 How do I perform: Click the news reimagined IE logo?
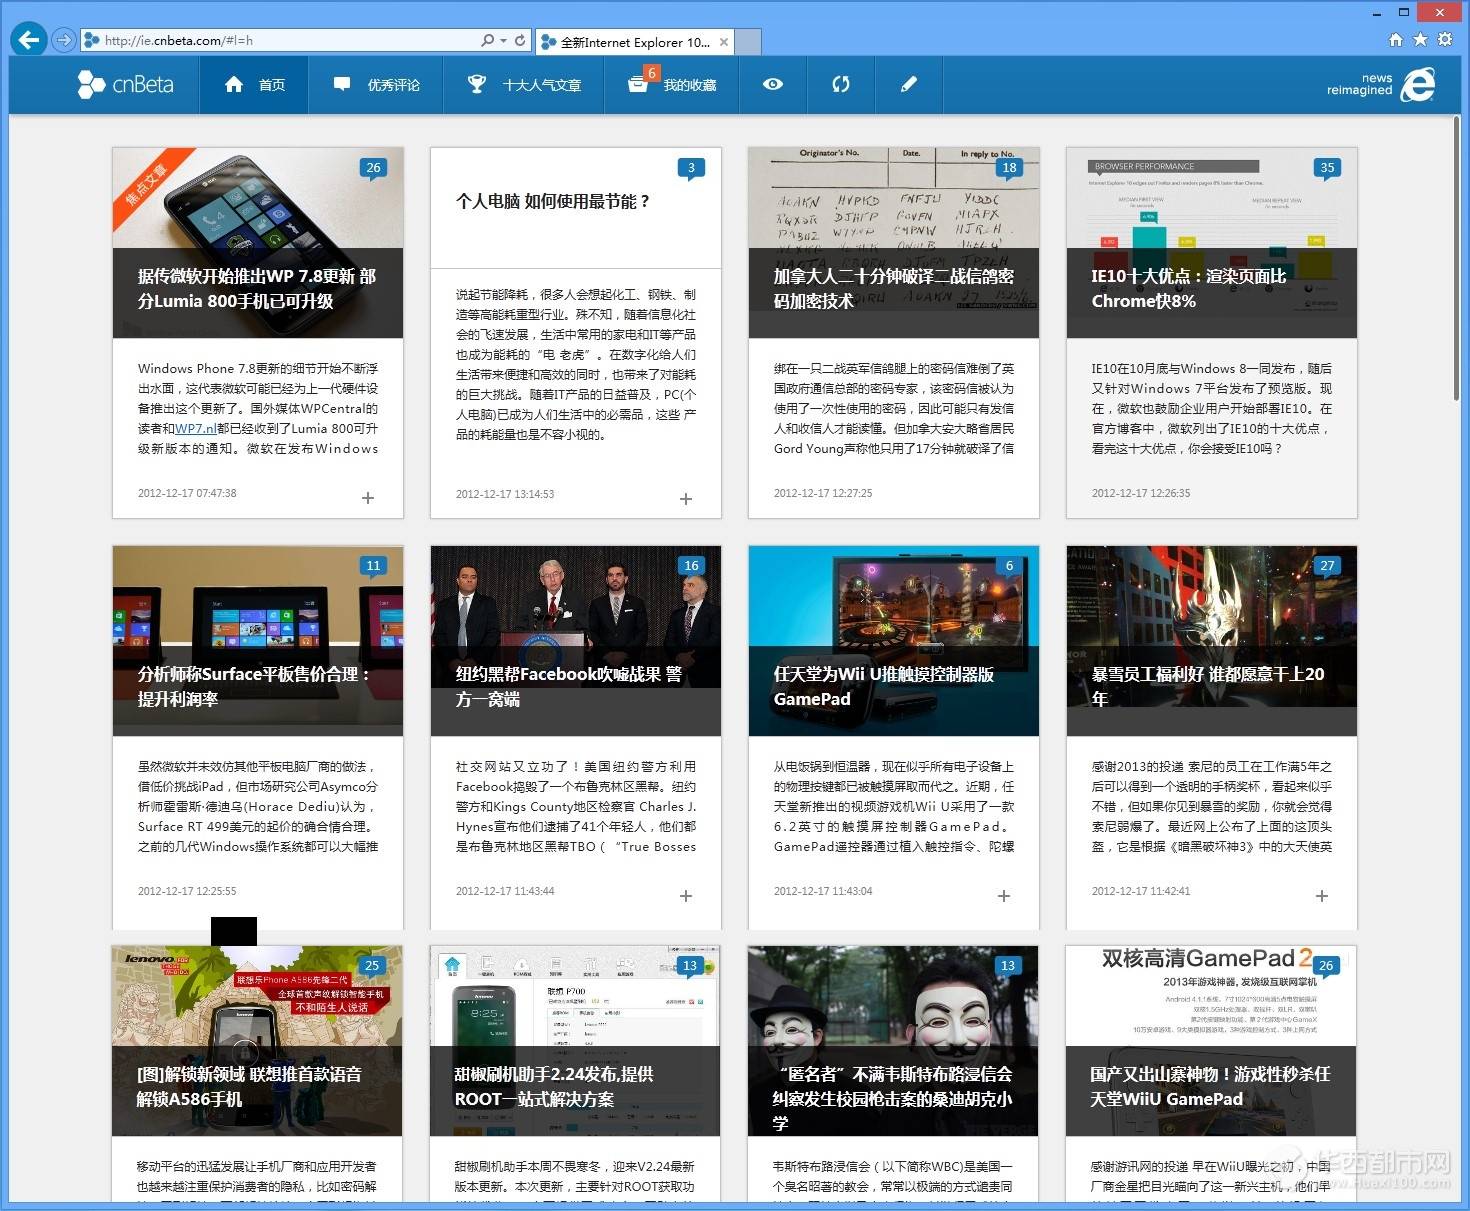1381,85
